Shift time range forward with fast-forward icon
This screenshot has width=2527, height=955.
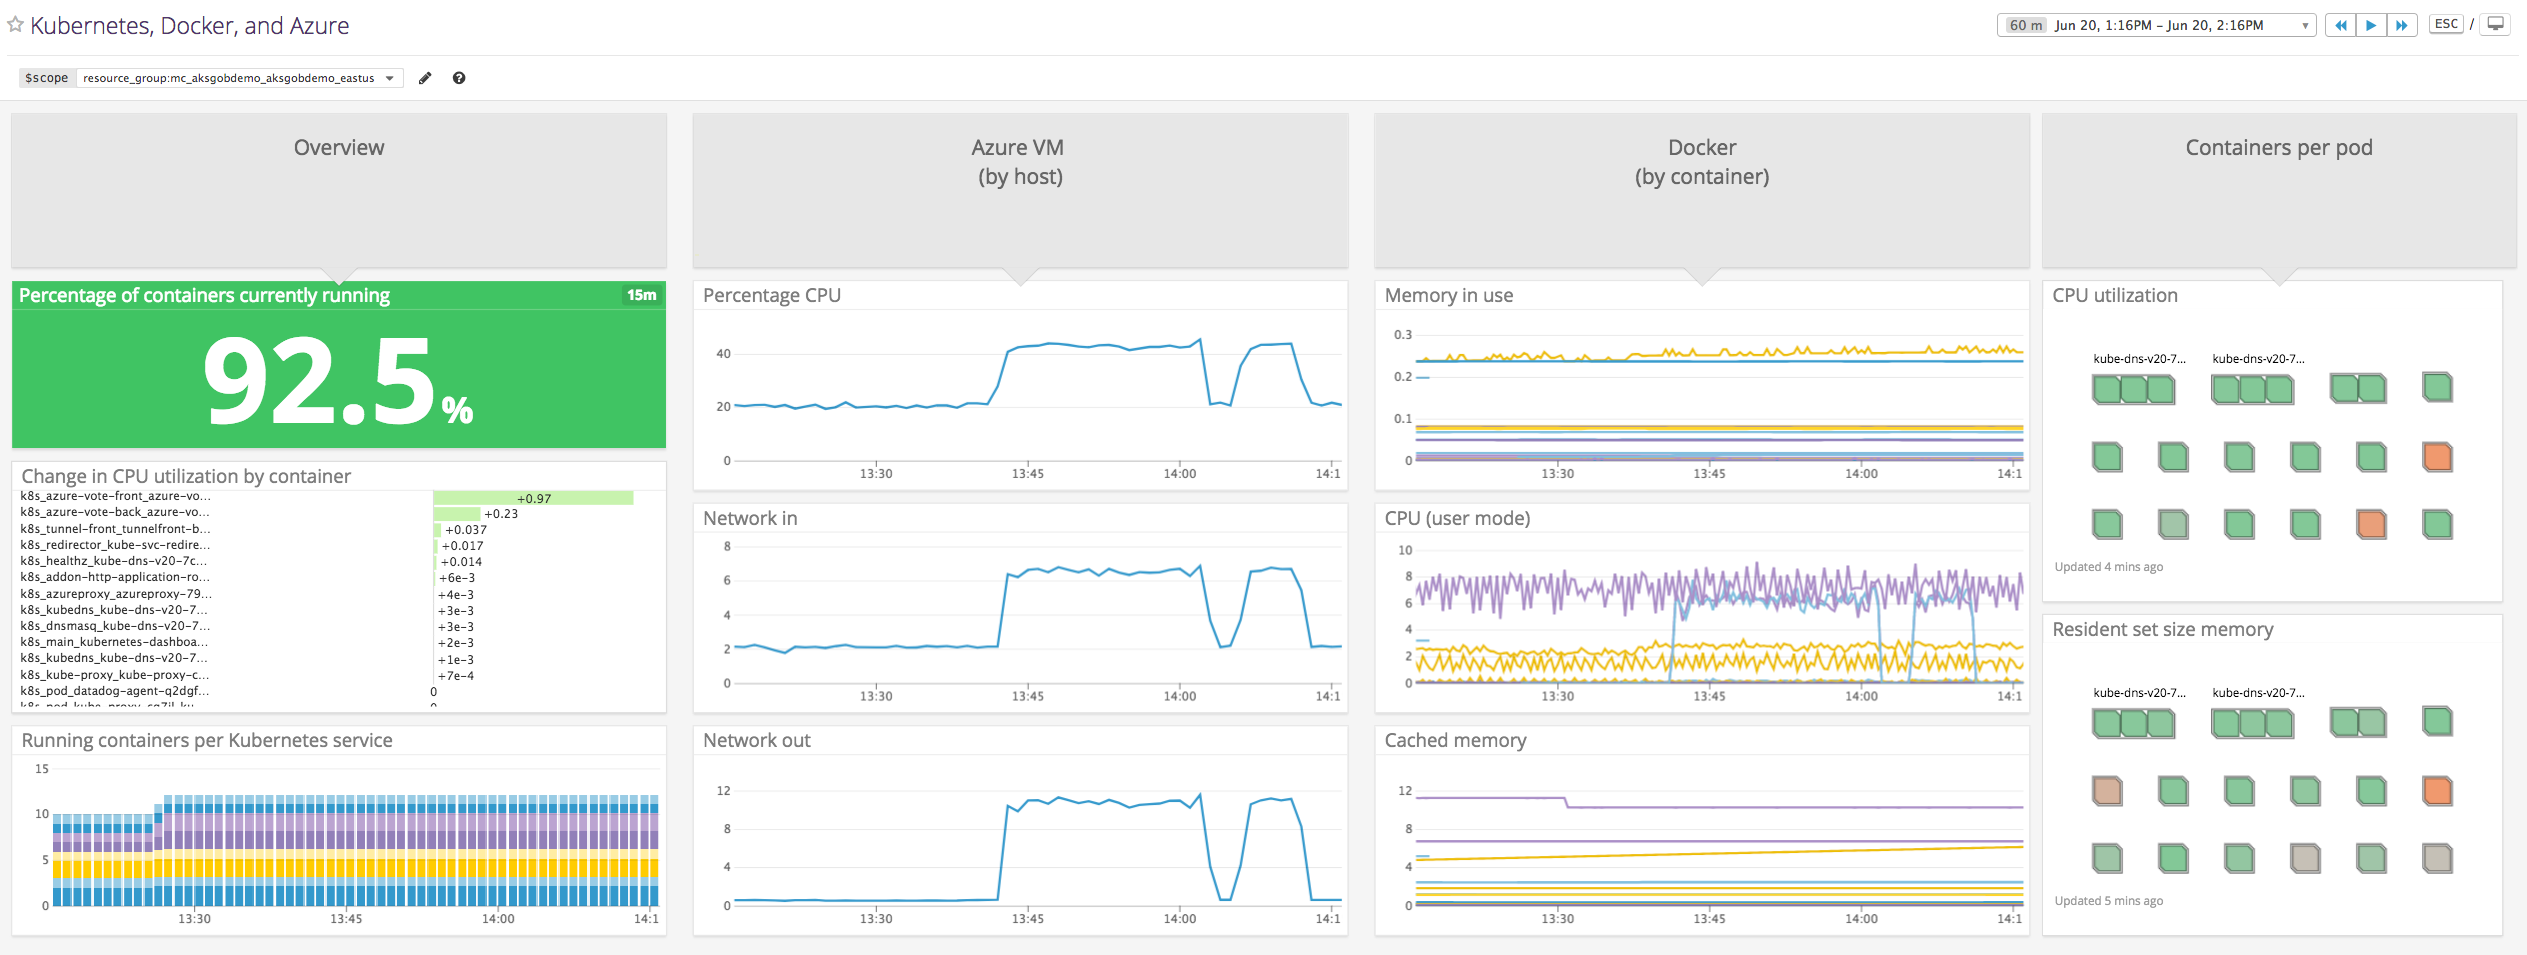(2402, 24)
